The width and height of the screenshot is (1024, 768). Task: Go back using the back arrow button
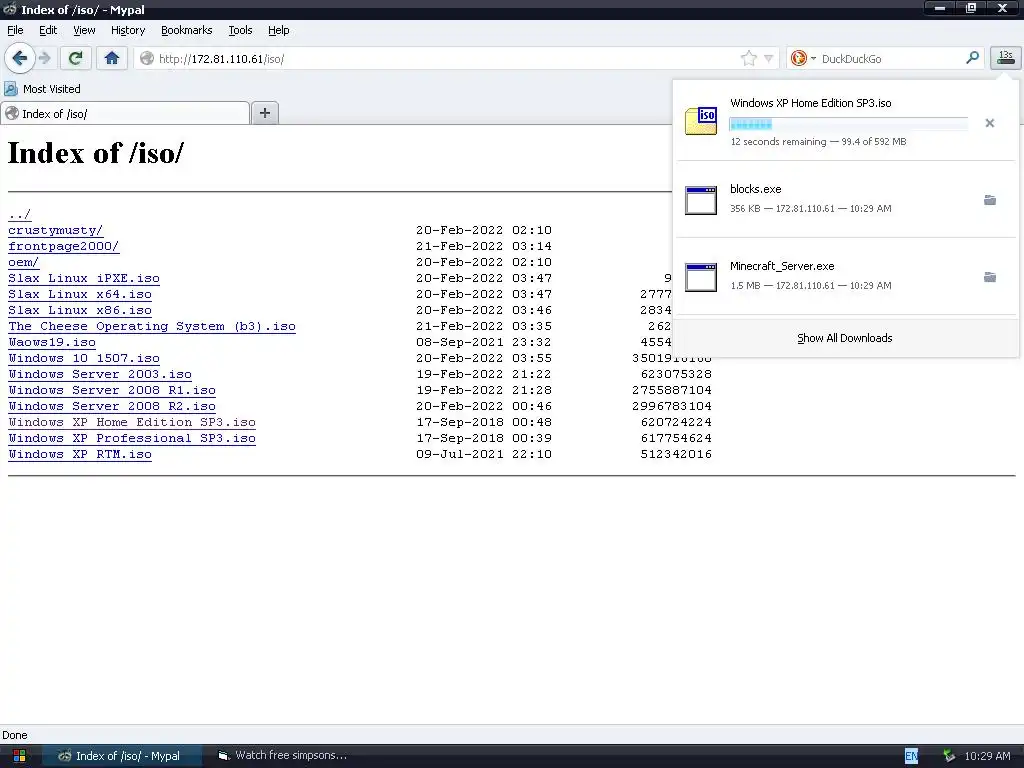[20, 58]
